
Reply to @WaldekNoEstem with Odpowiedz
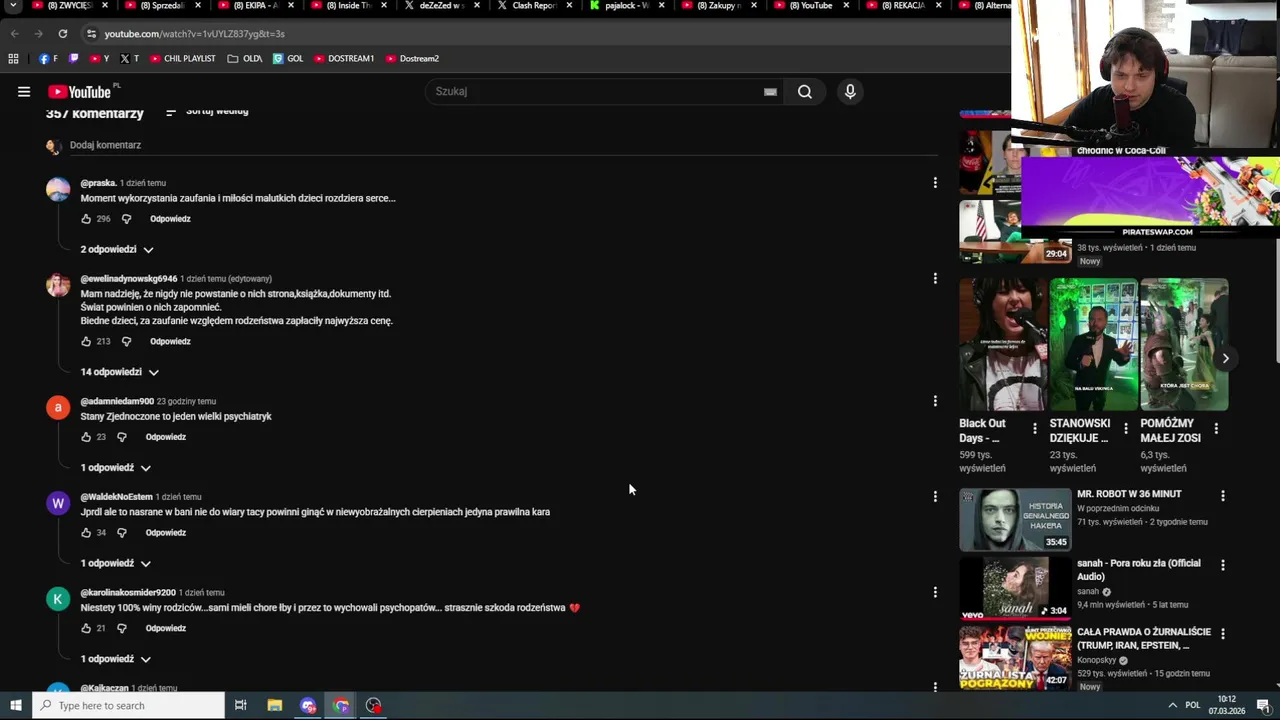[x=166, y=533]
